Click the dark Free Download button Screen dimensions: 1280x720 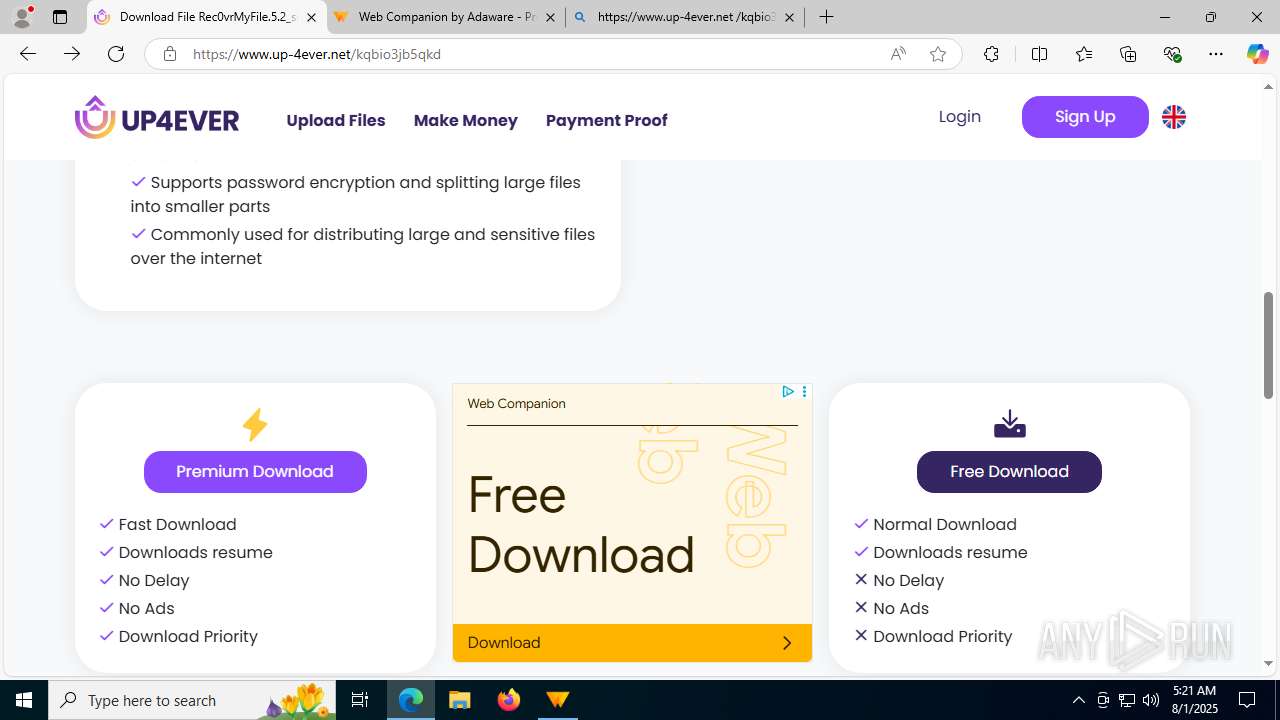(1009, 472)
